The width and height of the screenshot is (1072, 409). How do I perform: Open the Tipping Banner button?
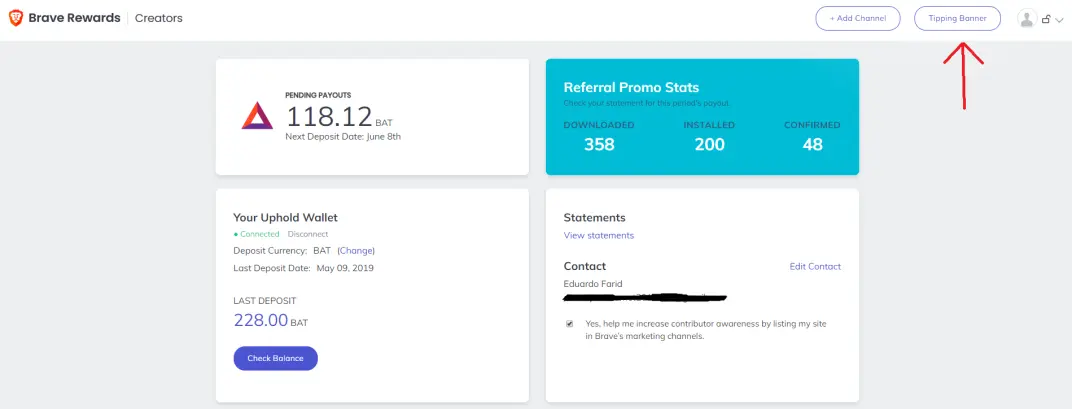[957, 18]
